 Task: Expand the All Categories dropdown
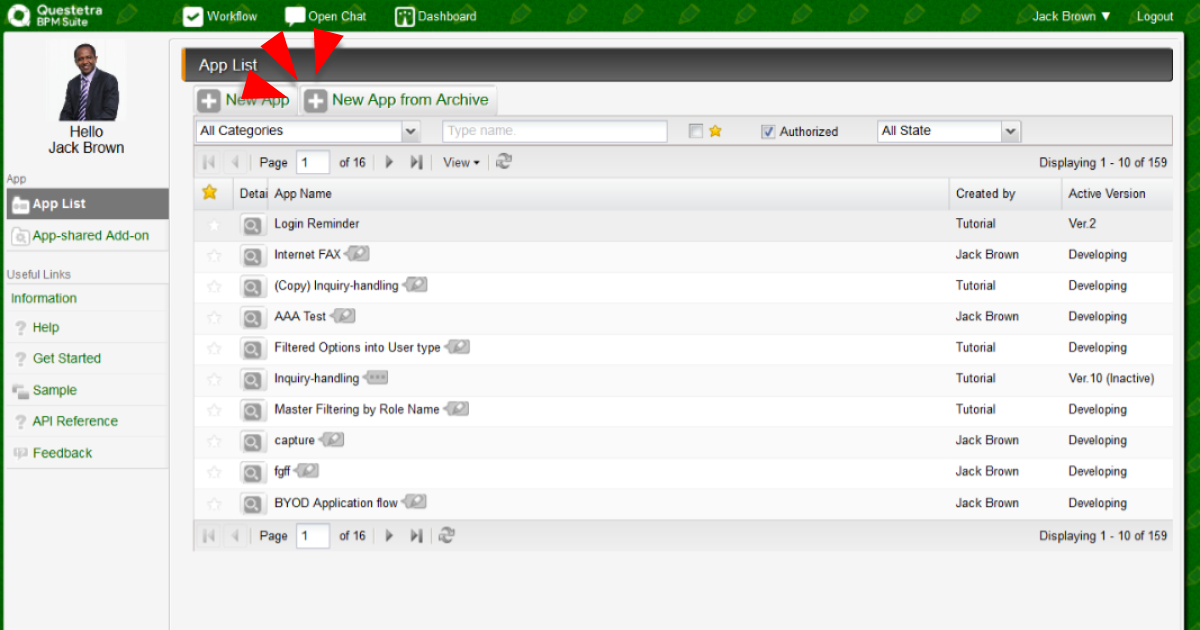(x=410, y=131)
